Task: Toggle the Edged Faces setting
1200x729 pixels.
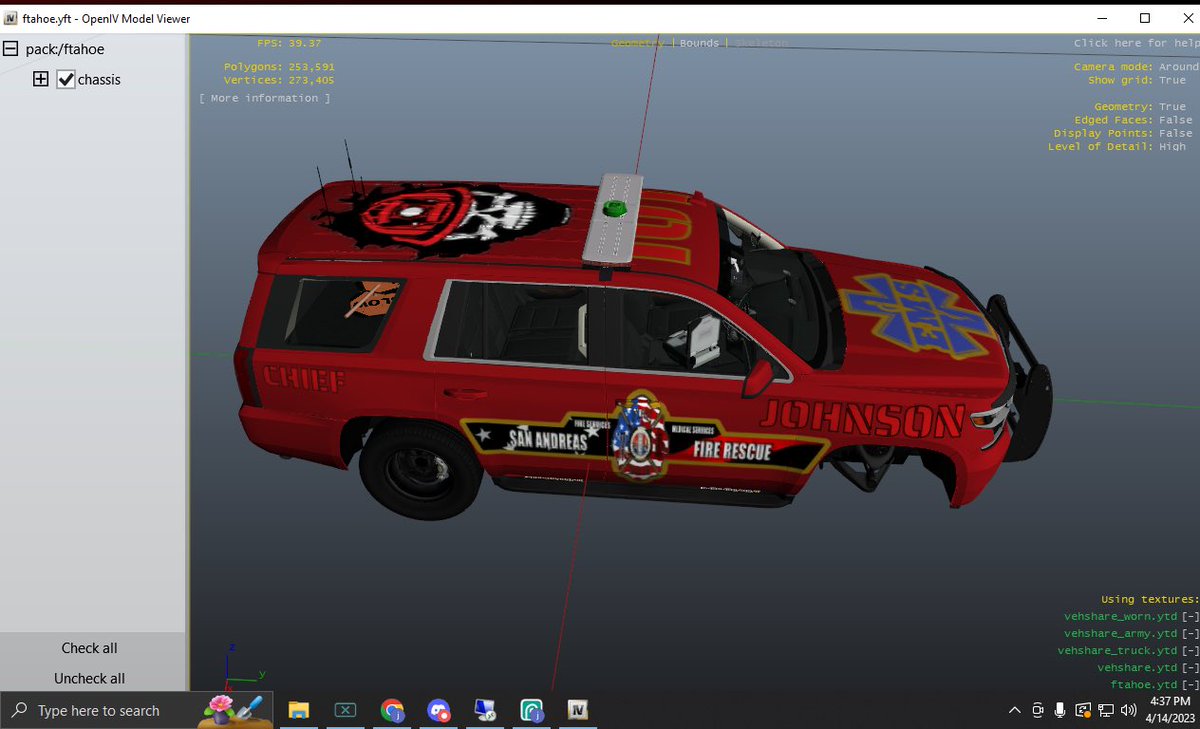Action: (x=1133, y=120)
